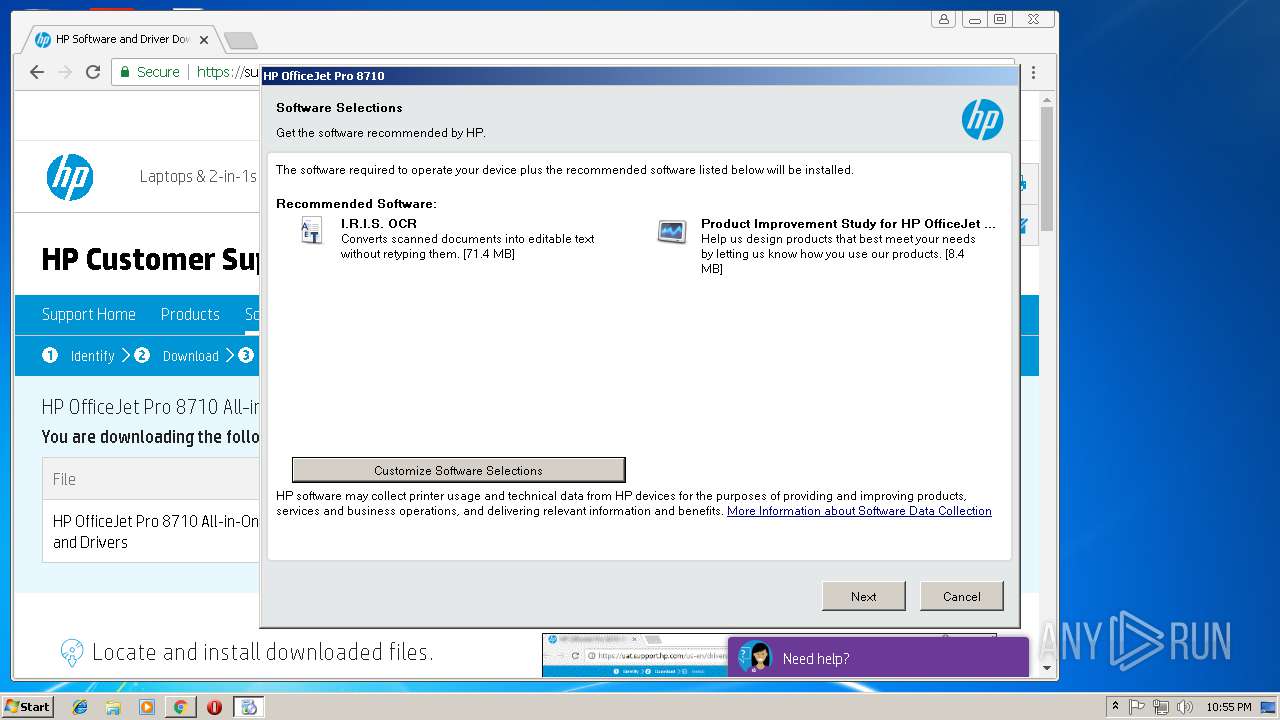
Task: Reload the Chrome page
Action: [x=93, y=72]
